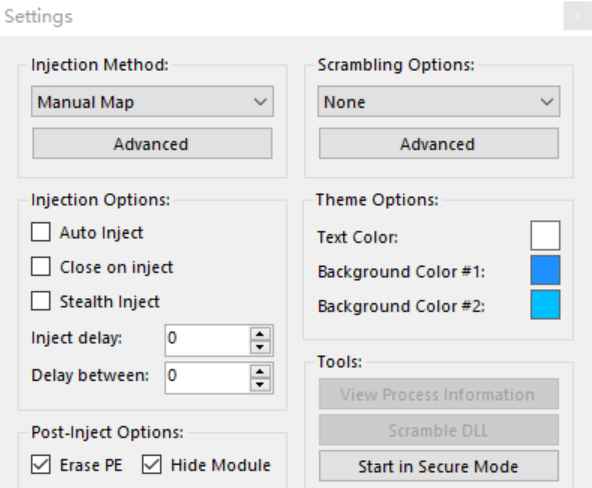Image resolution: width=592 pixels, height=488 pixels.
Task: Increase the Inject delay value
Action: pyautogui.click(x=260, y=334)
